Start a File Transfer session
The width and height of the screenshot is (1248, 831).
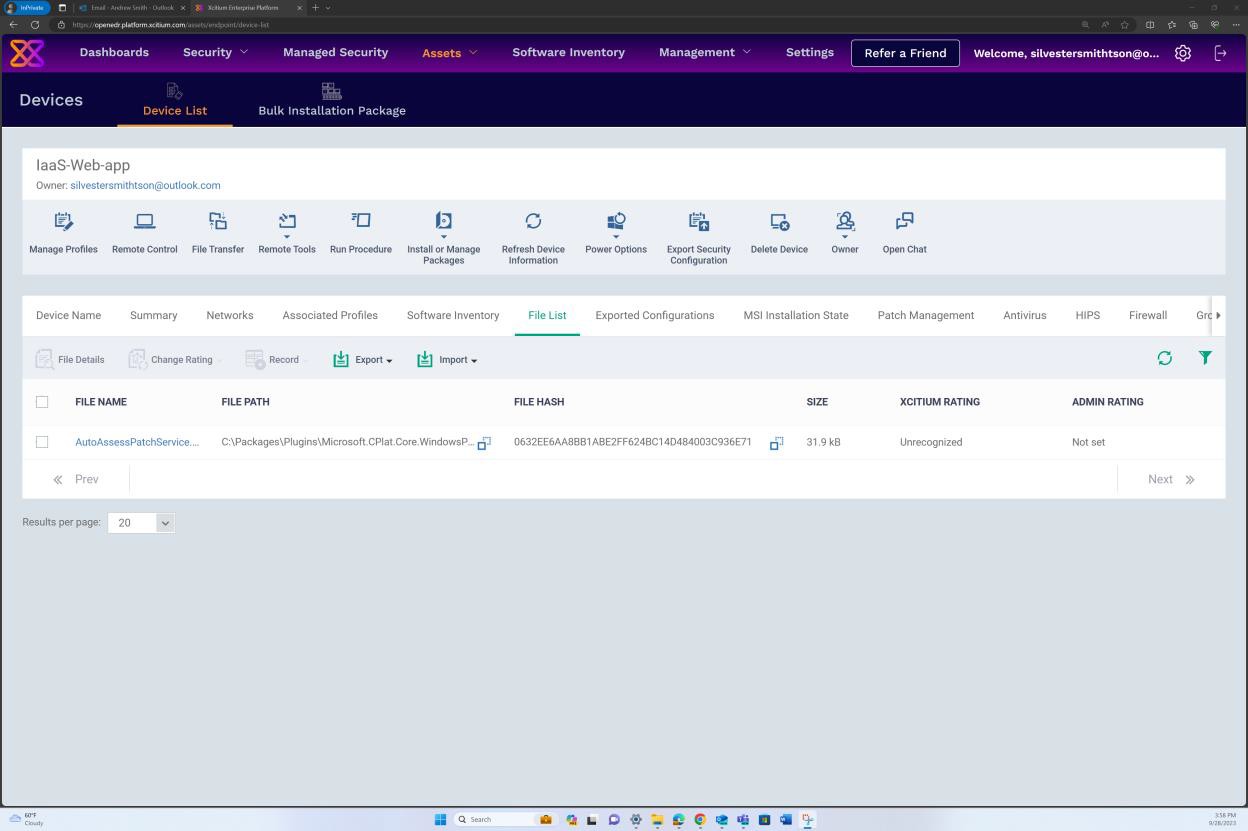217,232
